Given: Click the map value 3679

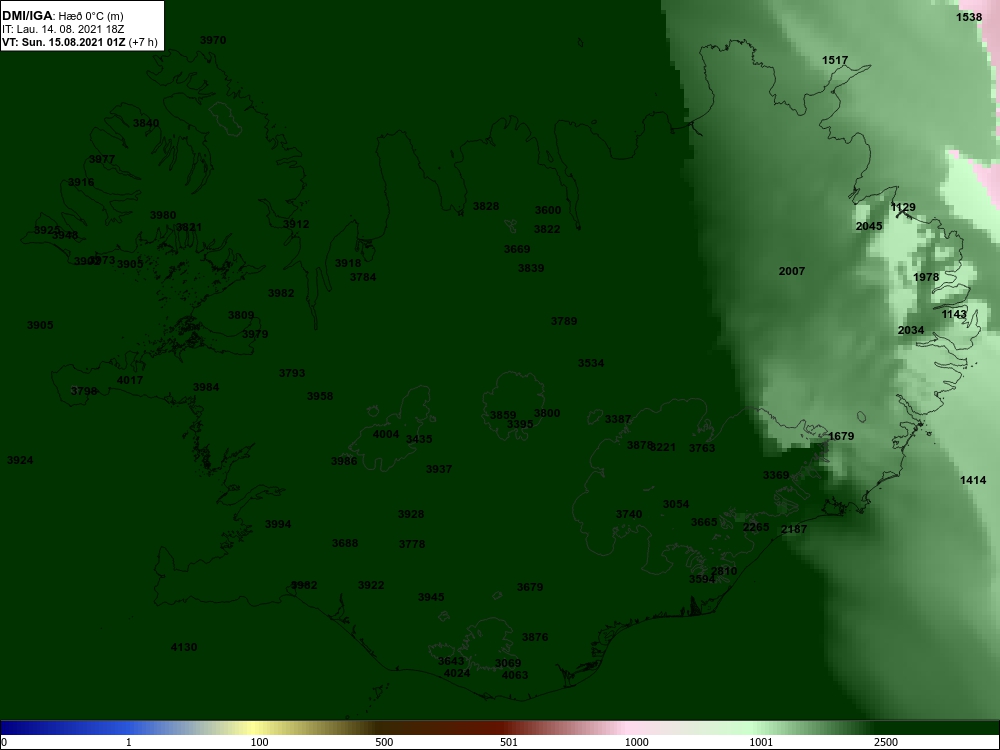Looking at the screenshot, I should tap(530, 587).
